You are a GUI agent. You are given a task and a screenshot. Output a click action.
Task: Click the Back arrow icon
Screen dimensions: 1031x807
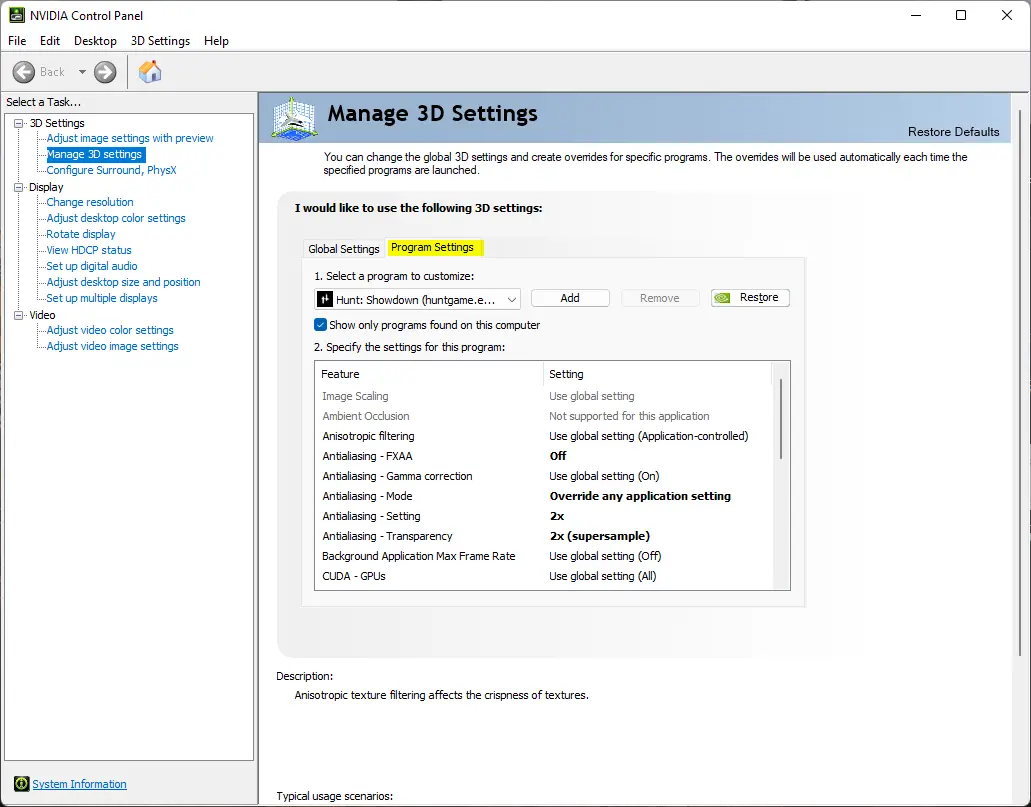click(24, 72)
